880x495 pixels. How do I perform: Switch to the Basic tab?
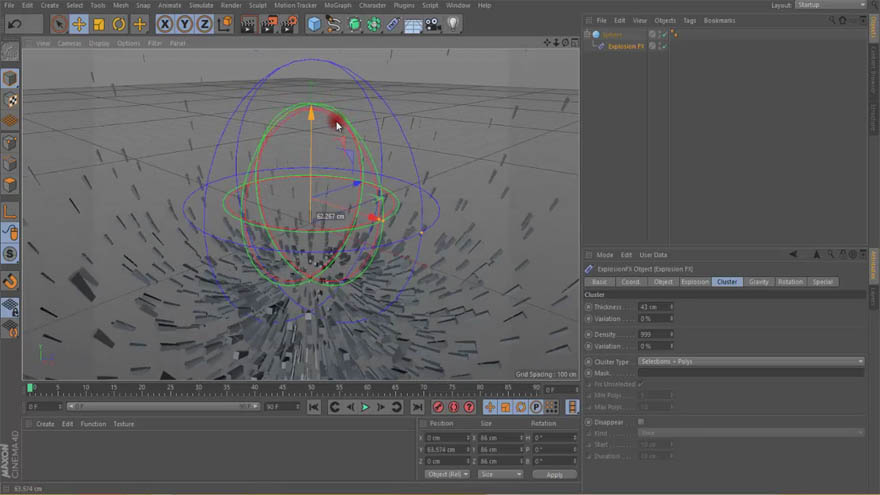pyautogui.click(x=599, y=282)
